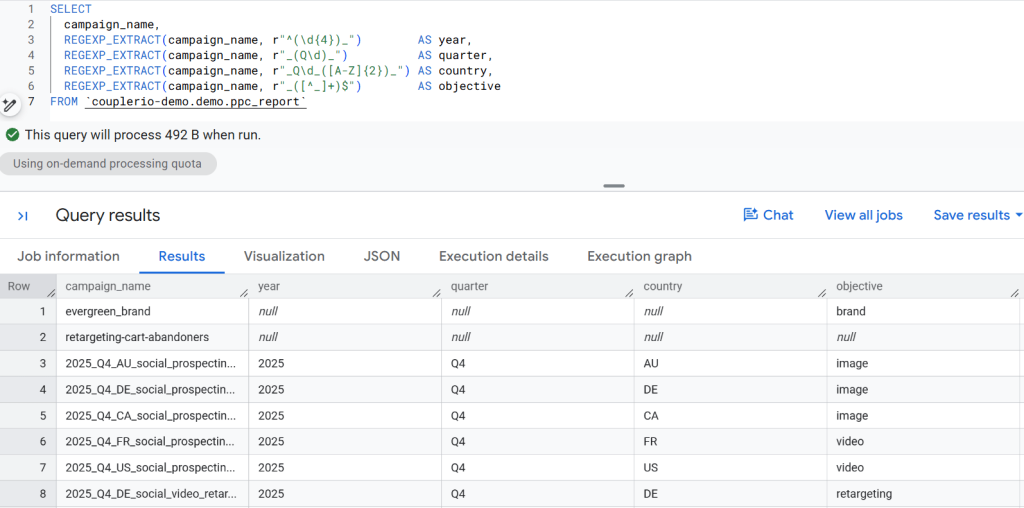This screenshot has width=1024, height=508.
Task: Click the Using on-demand processing quota chip
Action: point(108,164)
